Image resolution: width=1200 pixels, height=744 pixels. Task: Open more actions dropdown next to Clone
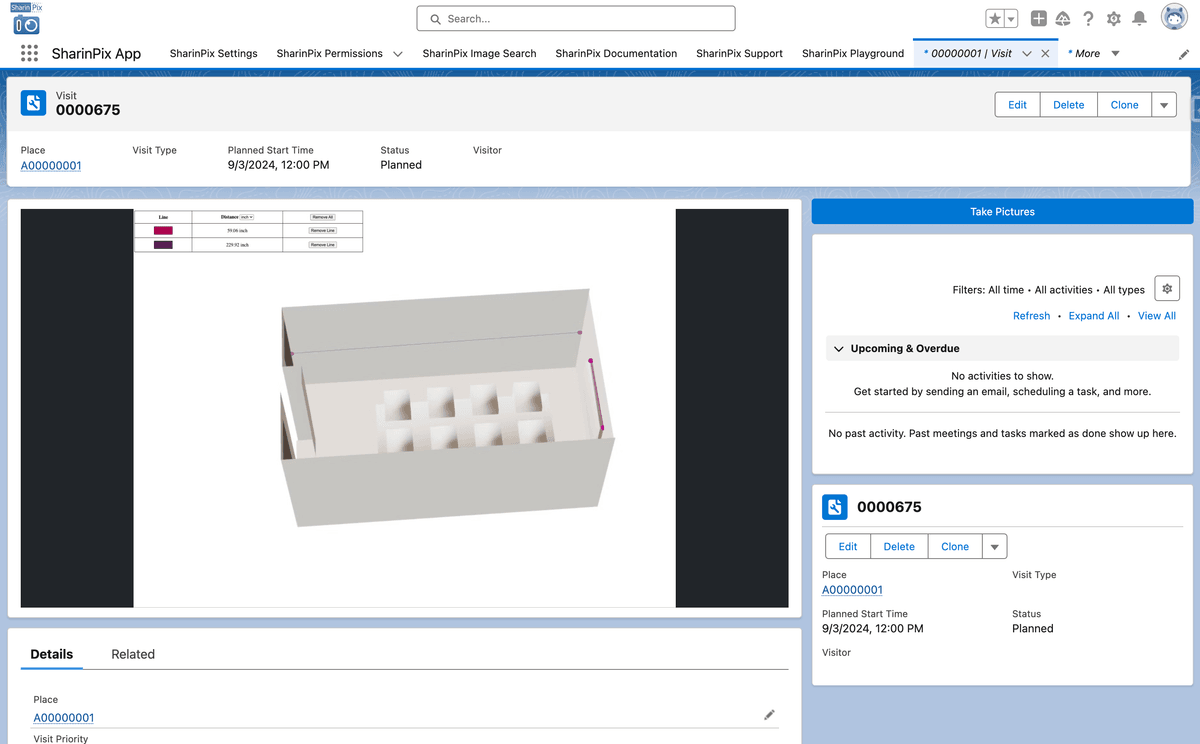[x=1164, y=105]
